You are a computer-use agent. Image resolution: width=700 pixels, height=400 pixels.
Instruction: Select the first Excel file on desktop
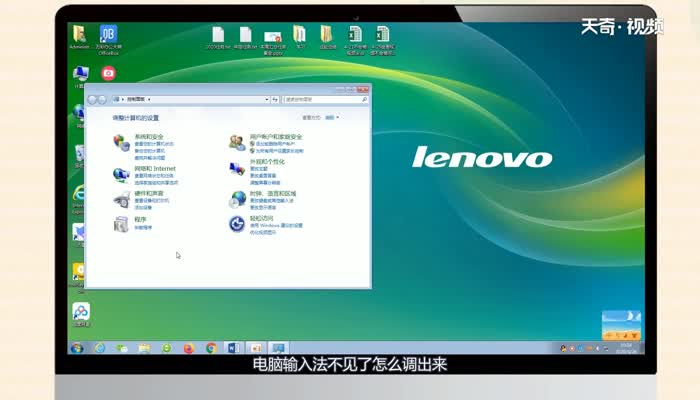[355, 40]
